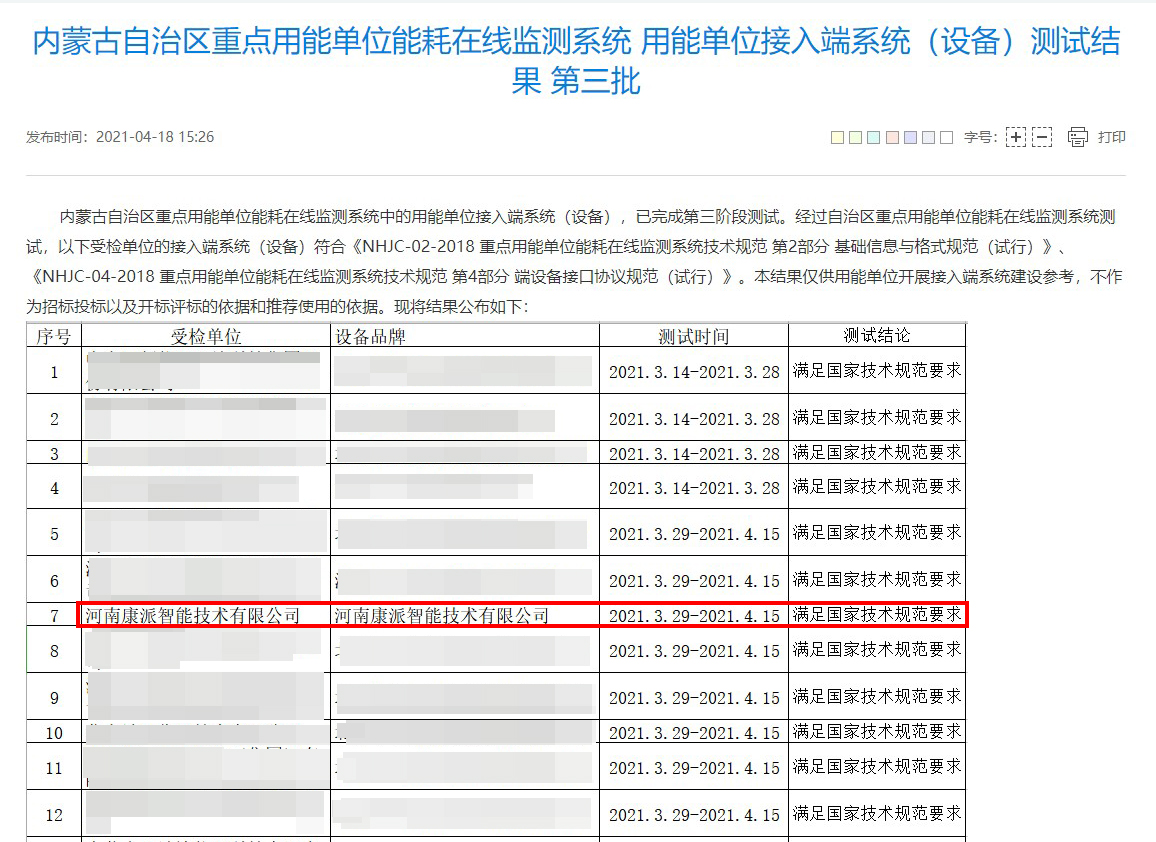
Task: Click the printer icon
Action: (1077, 137)
